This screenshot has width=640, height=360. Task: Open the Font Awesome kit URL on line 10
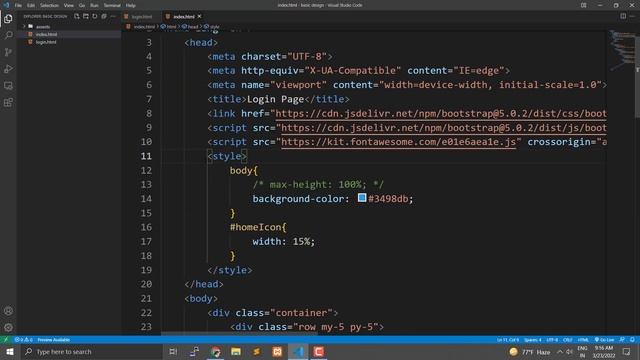pyautogui.click(x=398, y=142)
